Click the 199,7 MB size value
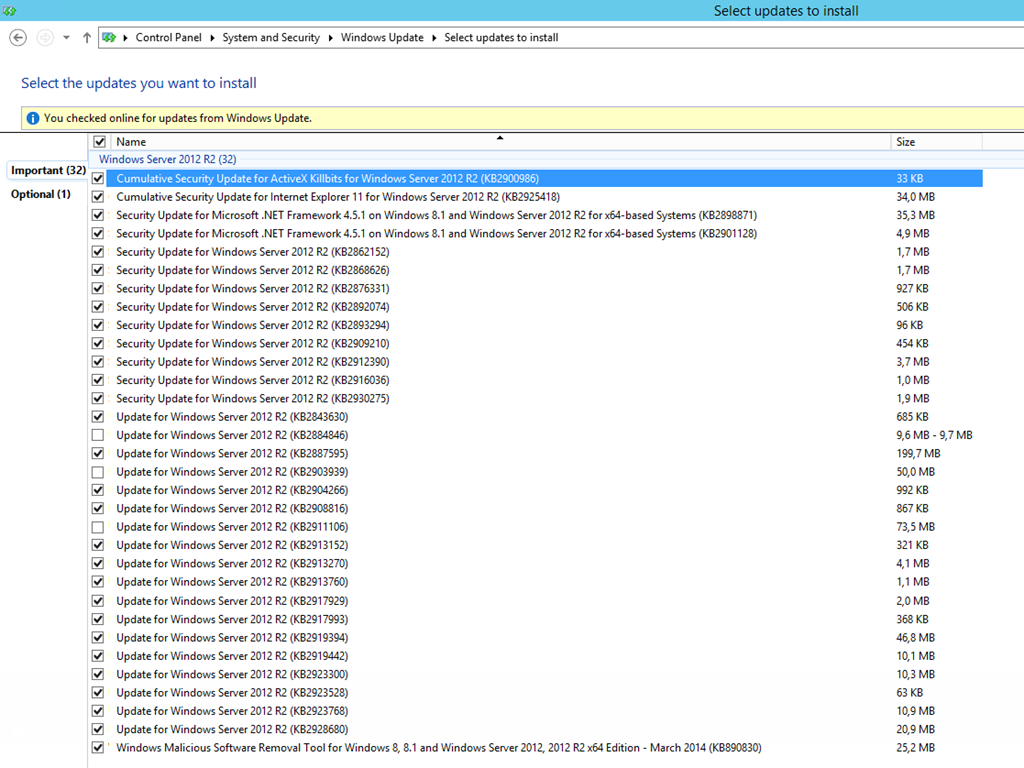The width and height of the screenshot is (1024, 768). click(x=918, y=453)
